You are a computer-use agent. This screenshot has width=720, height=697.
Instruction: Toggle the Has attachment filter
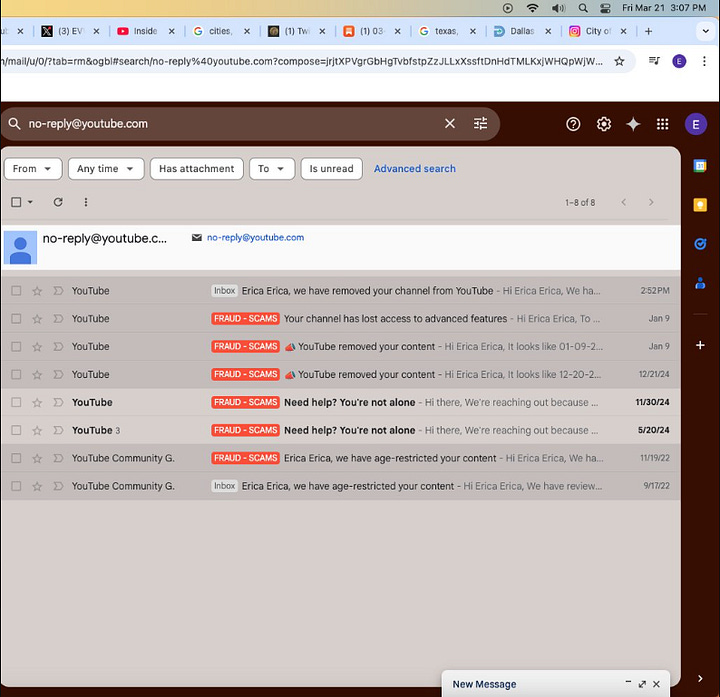197,169
